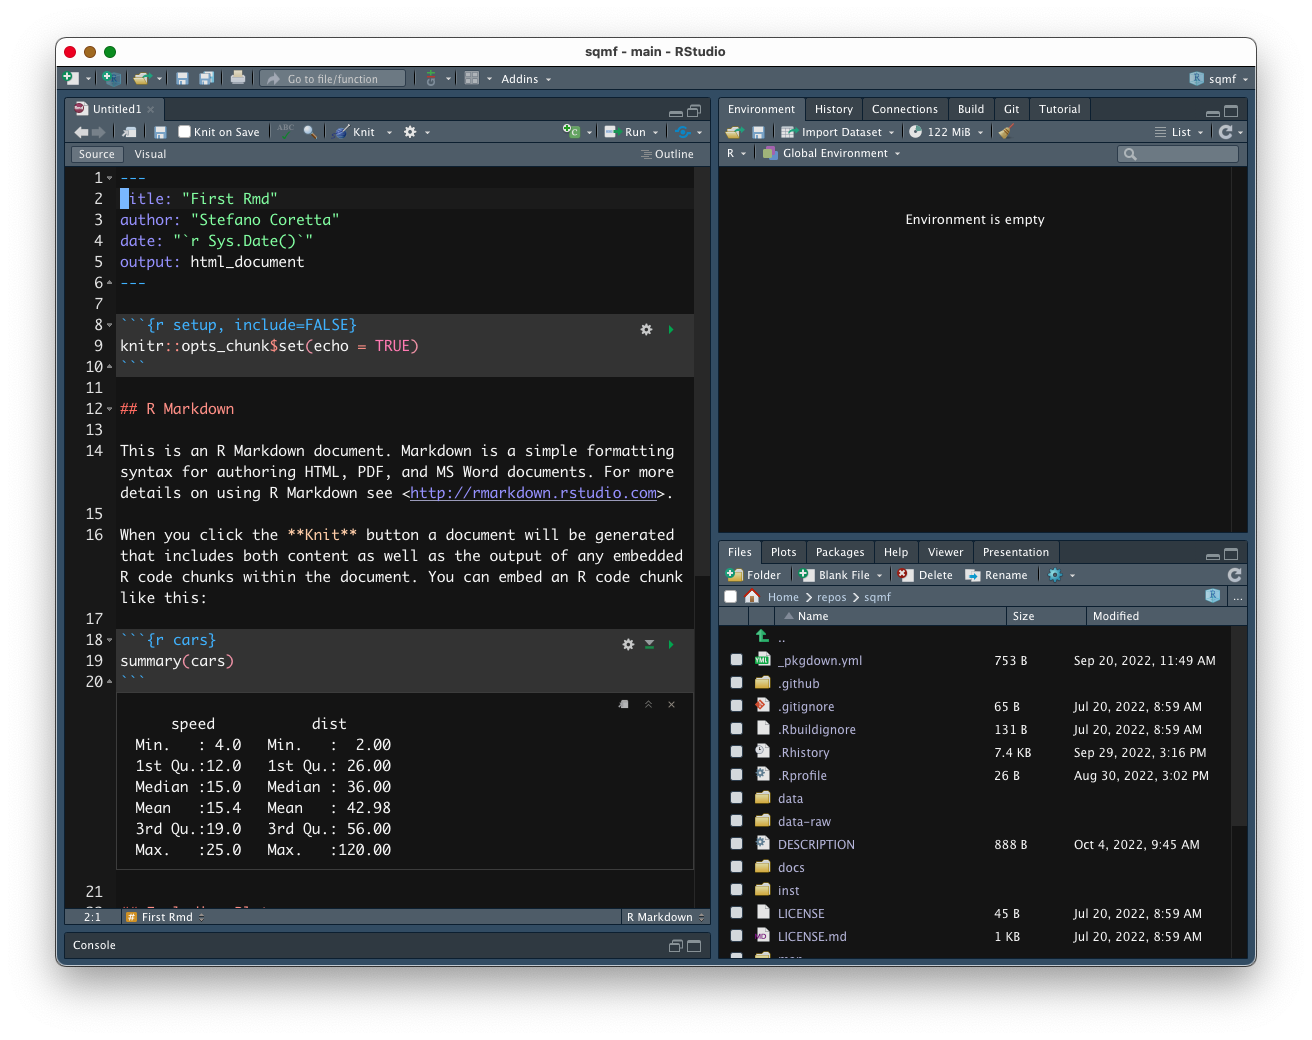The image size is (1312, 1040).
Task: Switch to the History tab
Action: click(833, 109)
